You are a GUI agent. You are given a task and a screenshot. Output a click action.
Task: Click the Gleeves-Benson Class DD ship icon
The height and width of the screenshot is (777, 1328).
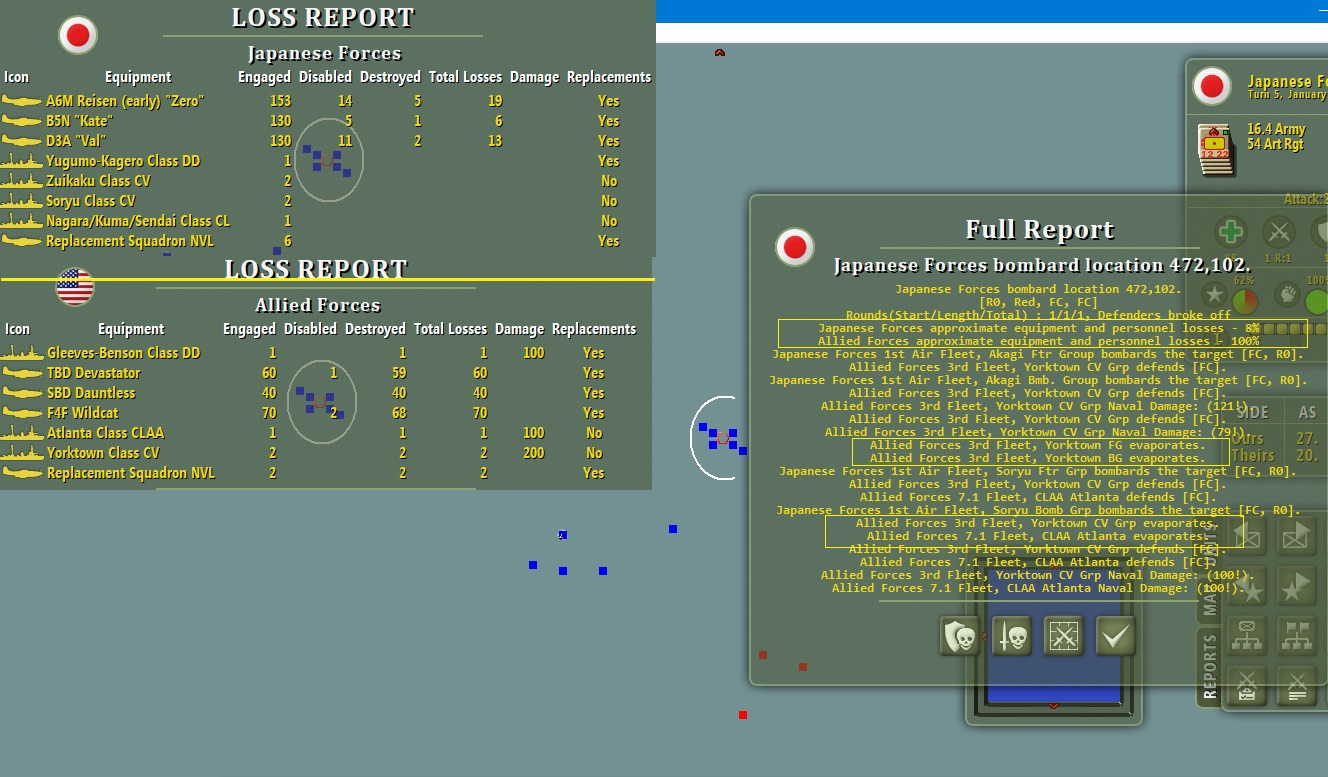coord(21,353)
